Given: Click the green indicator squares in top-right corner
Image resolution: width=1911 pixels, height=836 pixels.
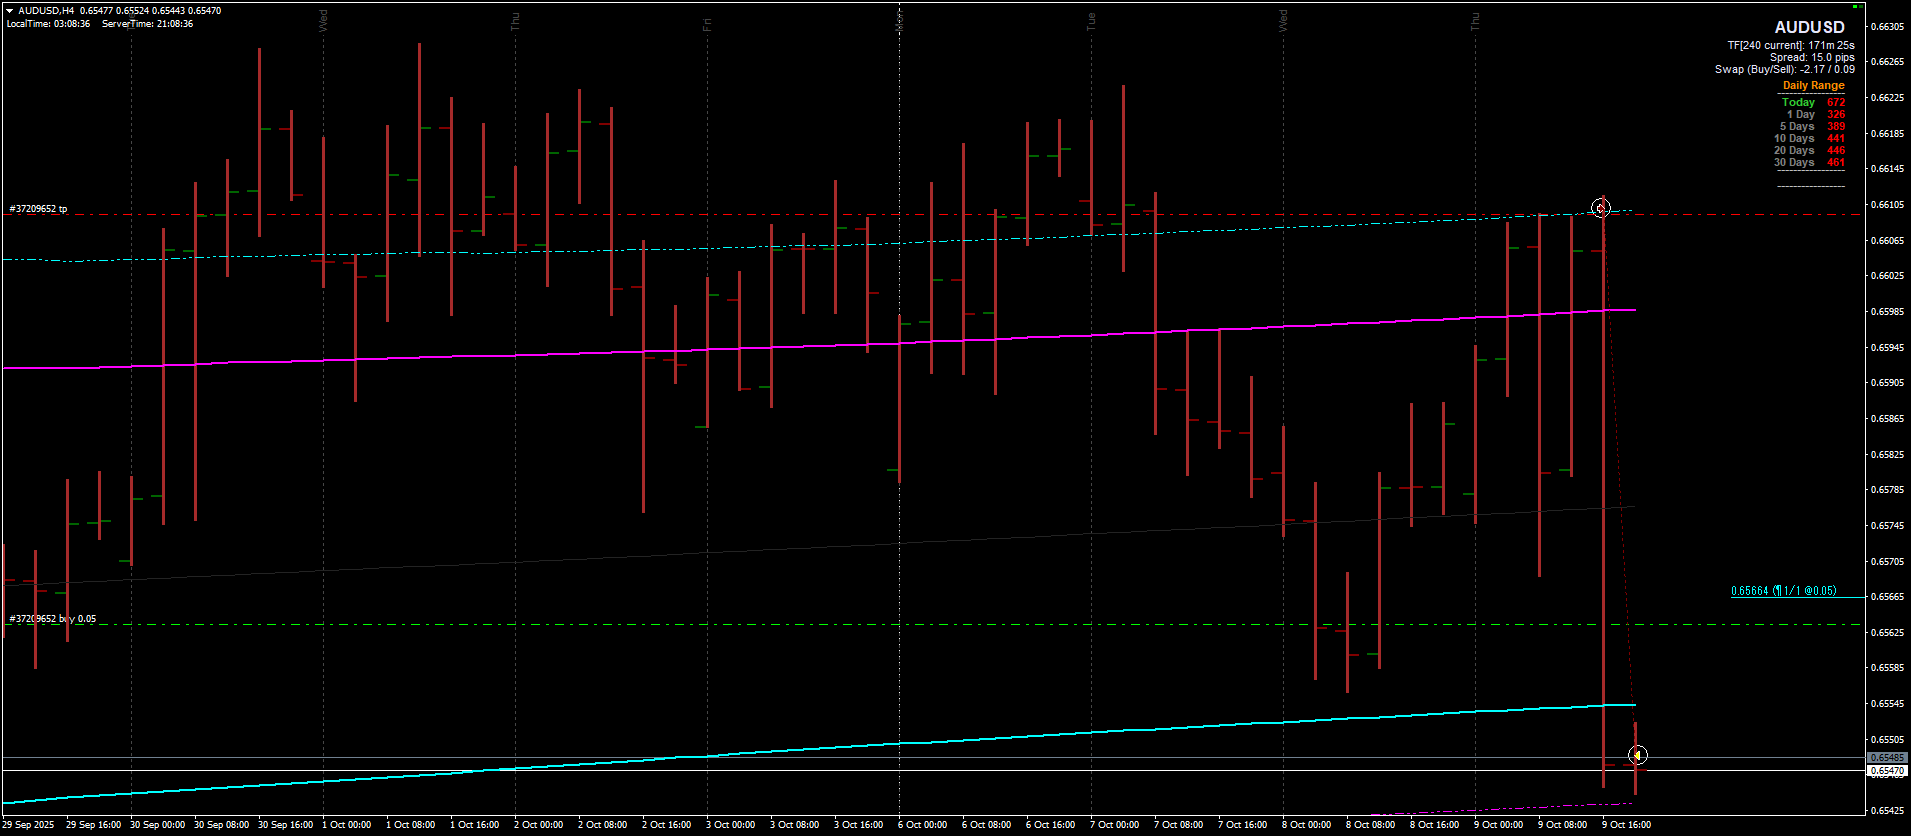Looking at the screenshot, I should [1856, 6].
